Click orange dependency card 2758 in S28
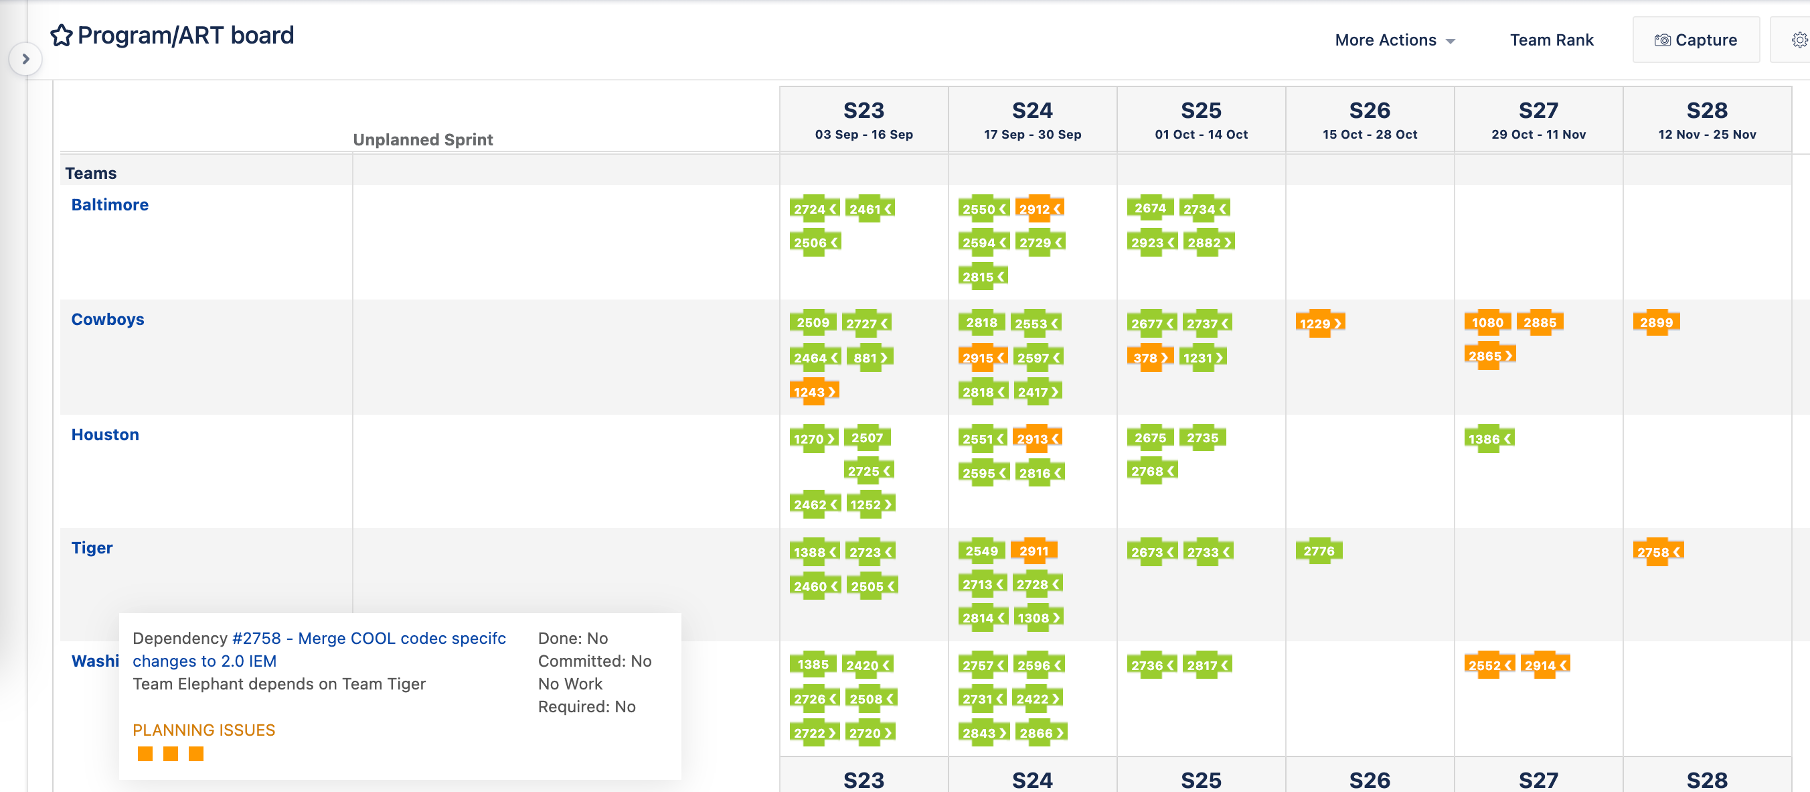 click(x=1658, y=552)
